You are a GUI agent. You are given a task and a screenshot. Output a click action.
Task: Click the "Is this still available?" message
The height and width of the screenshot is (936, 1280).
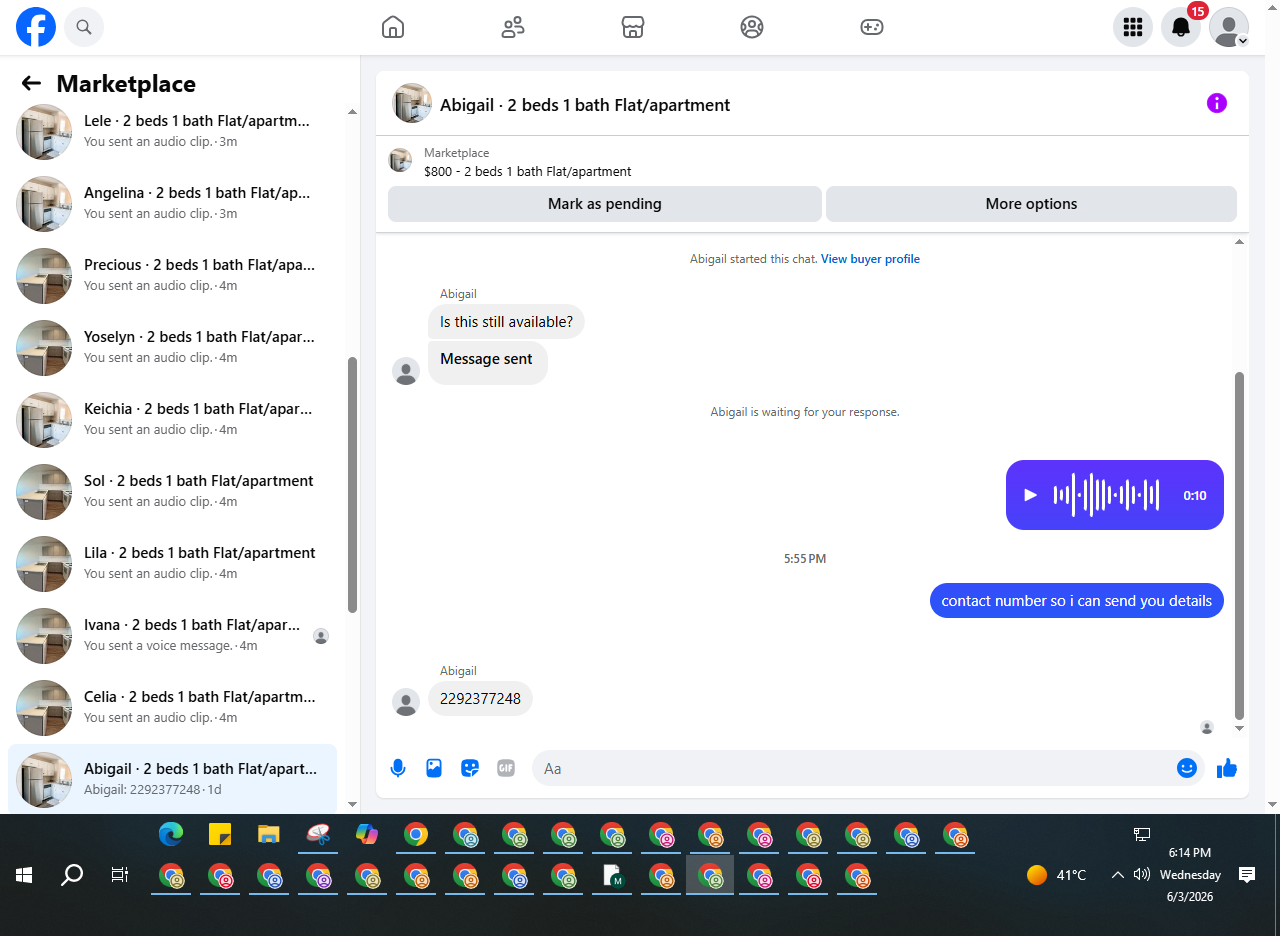[507, 322]
